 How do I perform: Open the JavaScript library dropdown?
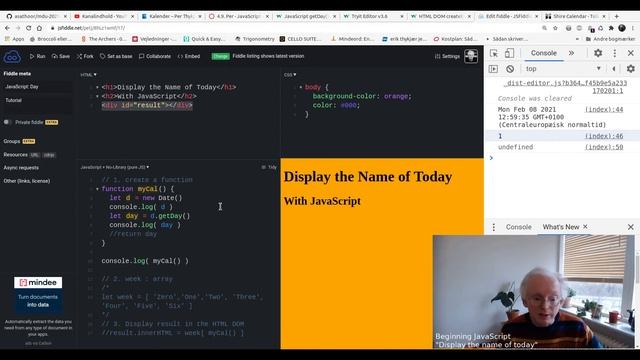tap(115, 167)
